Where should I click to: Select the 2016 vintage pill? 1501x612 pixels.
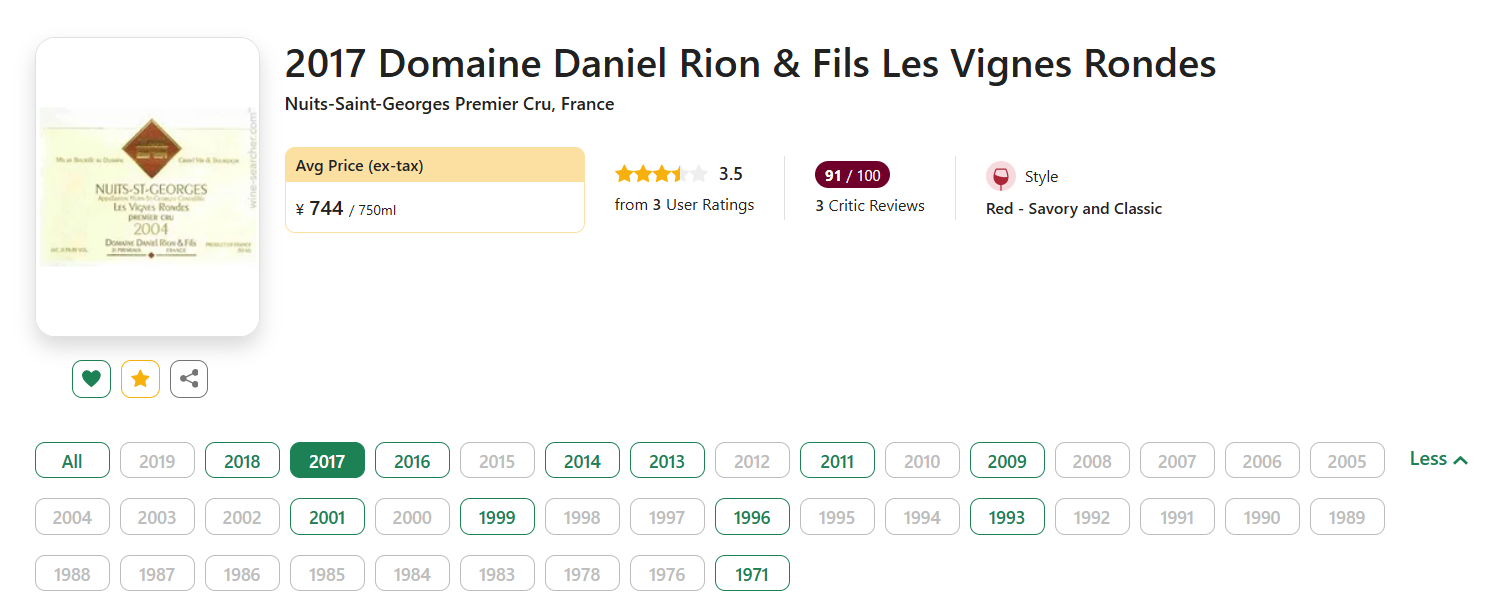tap(412, 461)
